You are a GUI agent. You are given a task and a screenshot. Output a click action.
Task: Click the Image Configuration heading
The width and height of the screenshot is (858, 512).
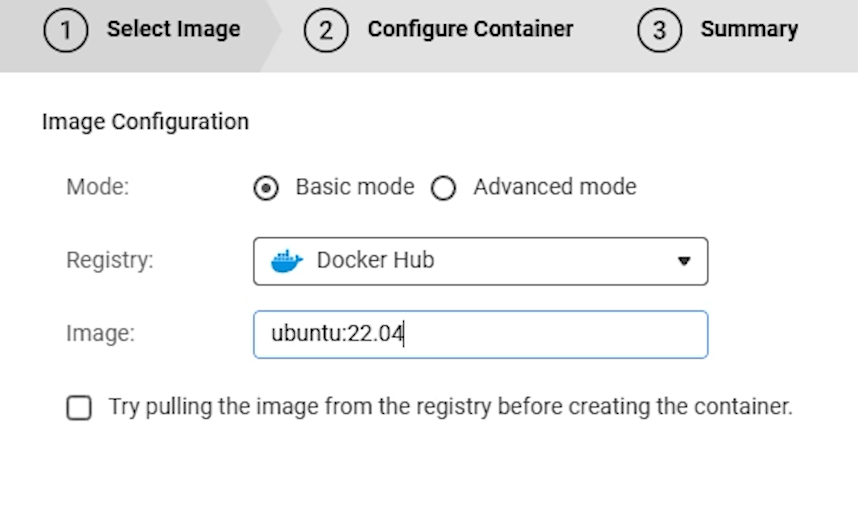145,122
